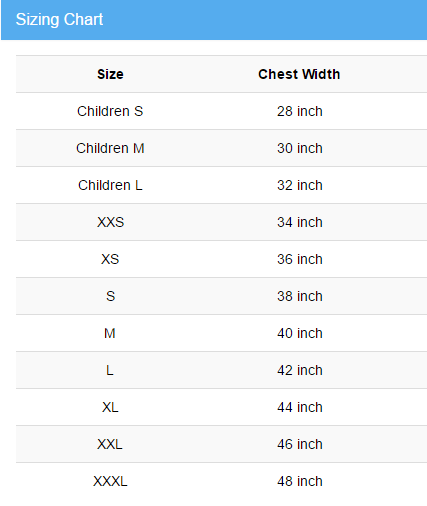The width and height of the screenshot is (427, 506).
Task: Select the Chest Width column header
Action: pyautogui.click(x=299, y=74)
